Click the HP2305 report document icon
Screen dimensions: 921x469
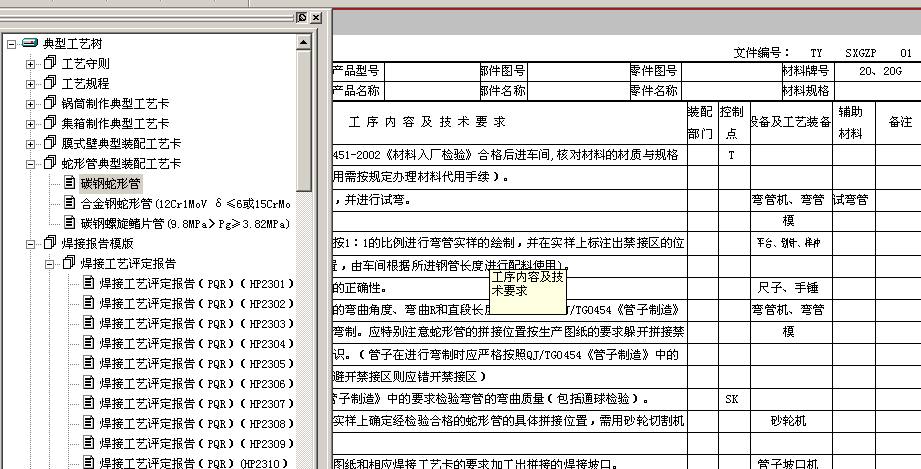[89, 363]
